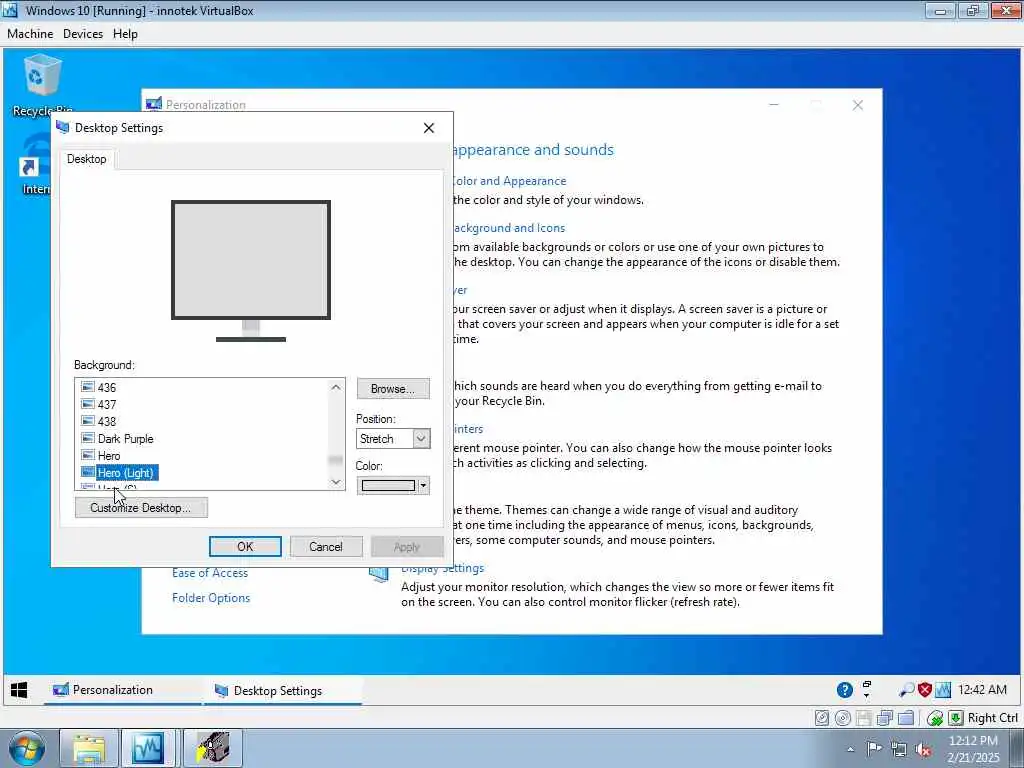Open Background and Icons link
The image size is (1024, 768).
[509, 228]
